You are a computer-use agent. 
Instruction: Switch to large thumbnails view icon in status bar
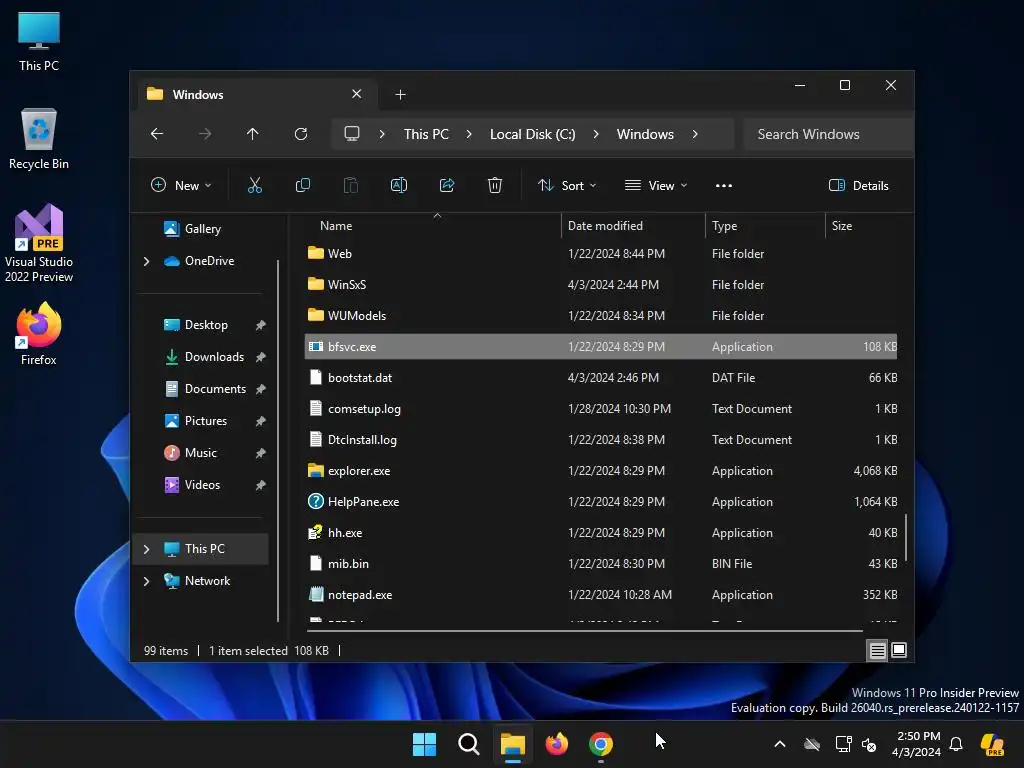(x=899, y=650)
